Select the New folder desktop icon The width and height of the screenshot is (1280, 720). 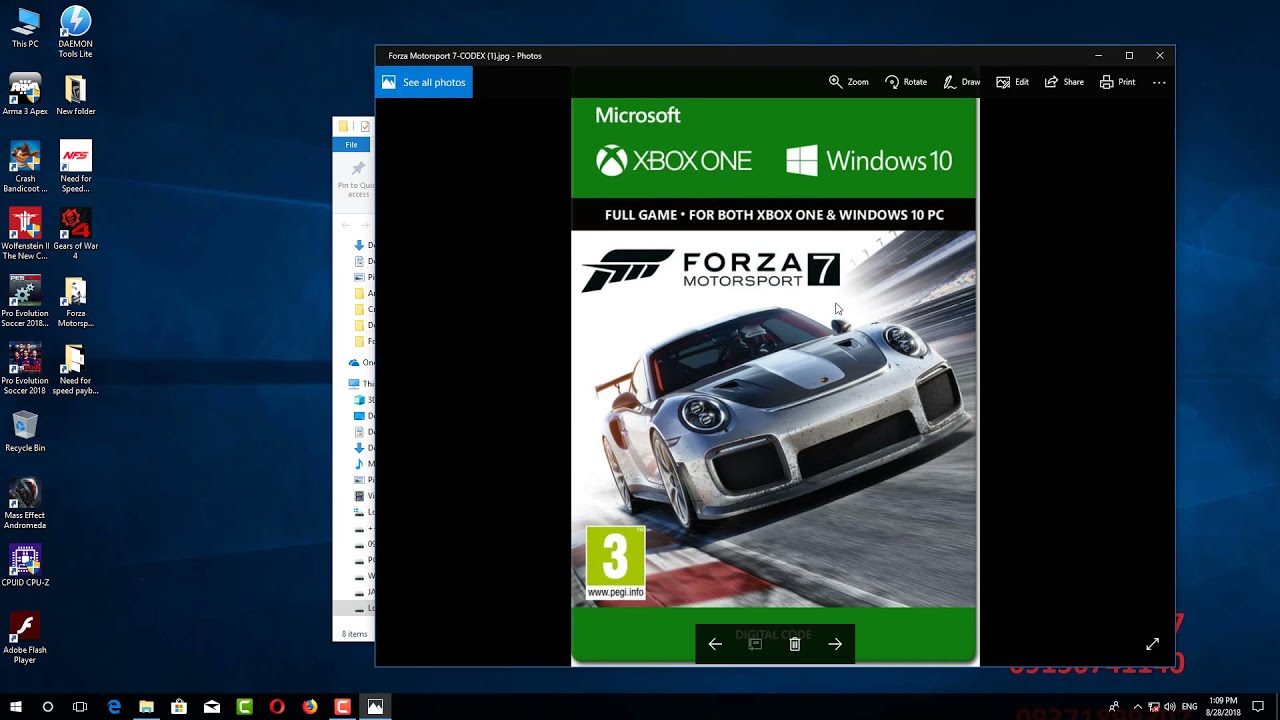tap(75, 95)
